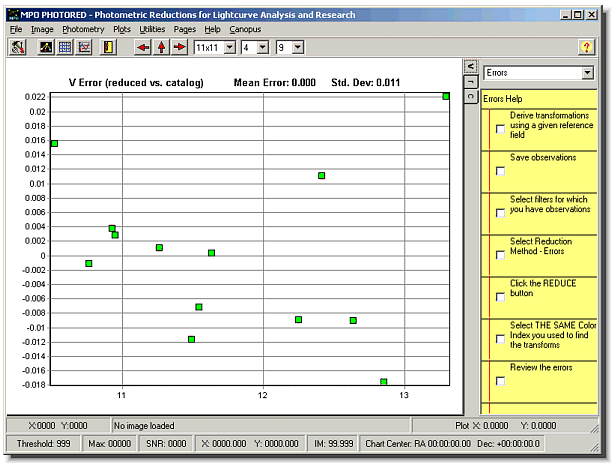Screen dimensions: 614x466
Task: Click the yellow question mark help icon
Action: (x=587, y=47)
